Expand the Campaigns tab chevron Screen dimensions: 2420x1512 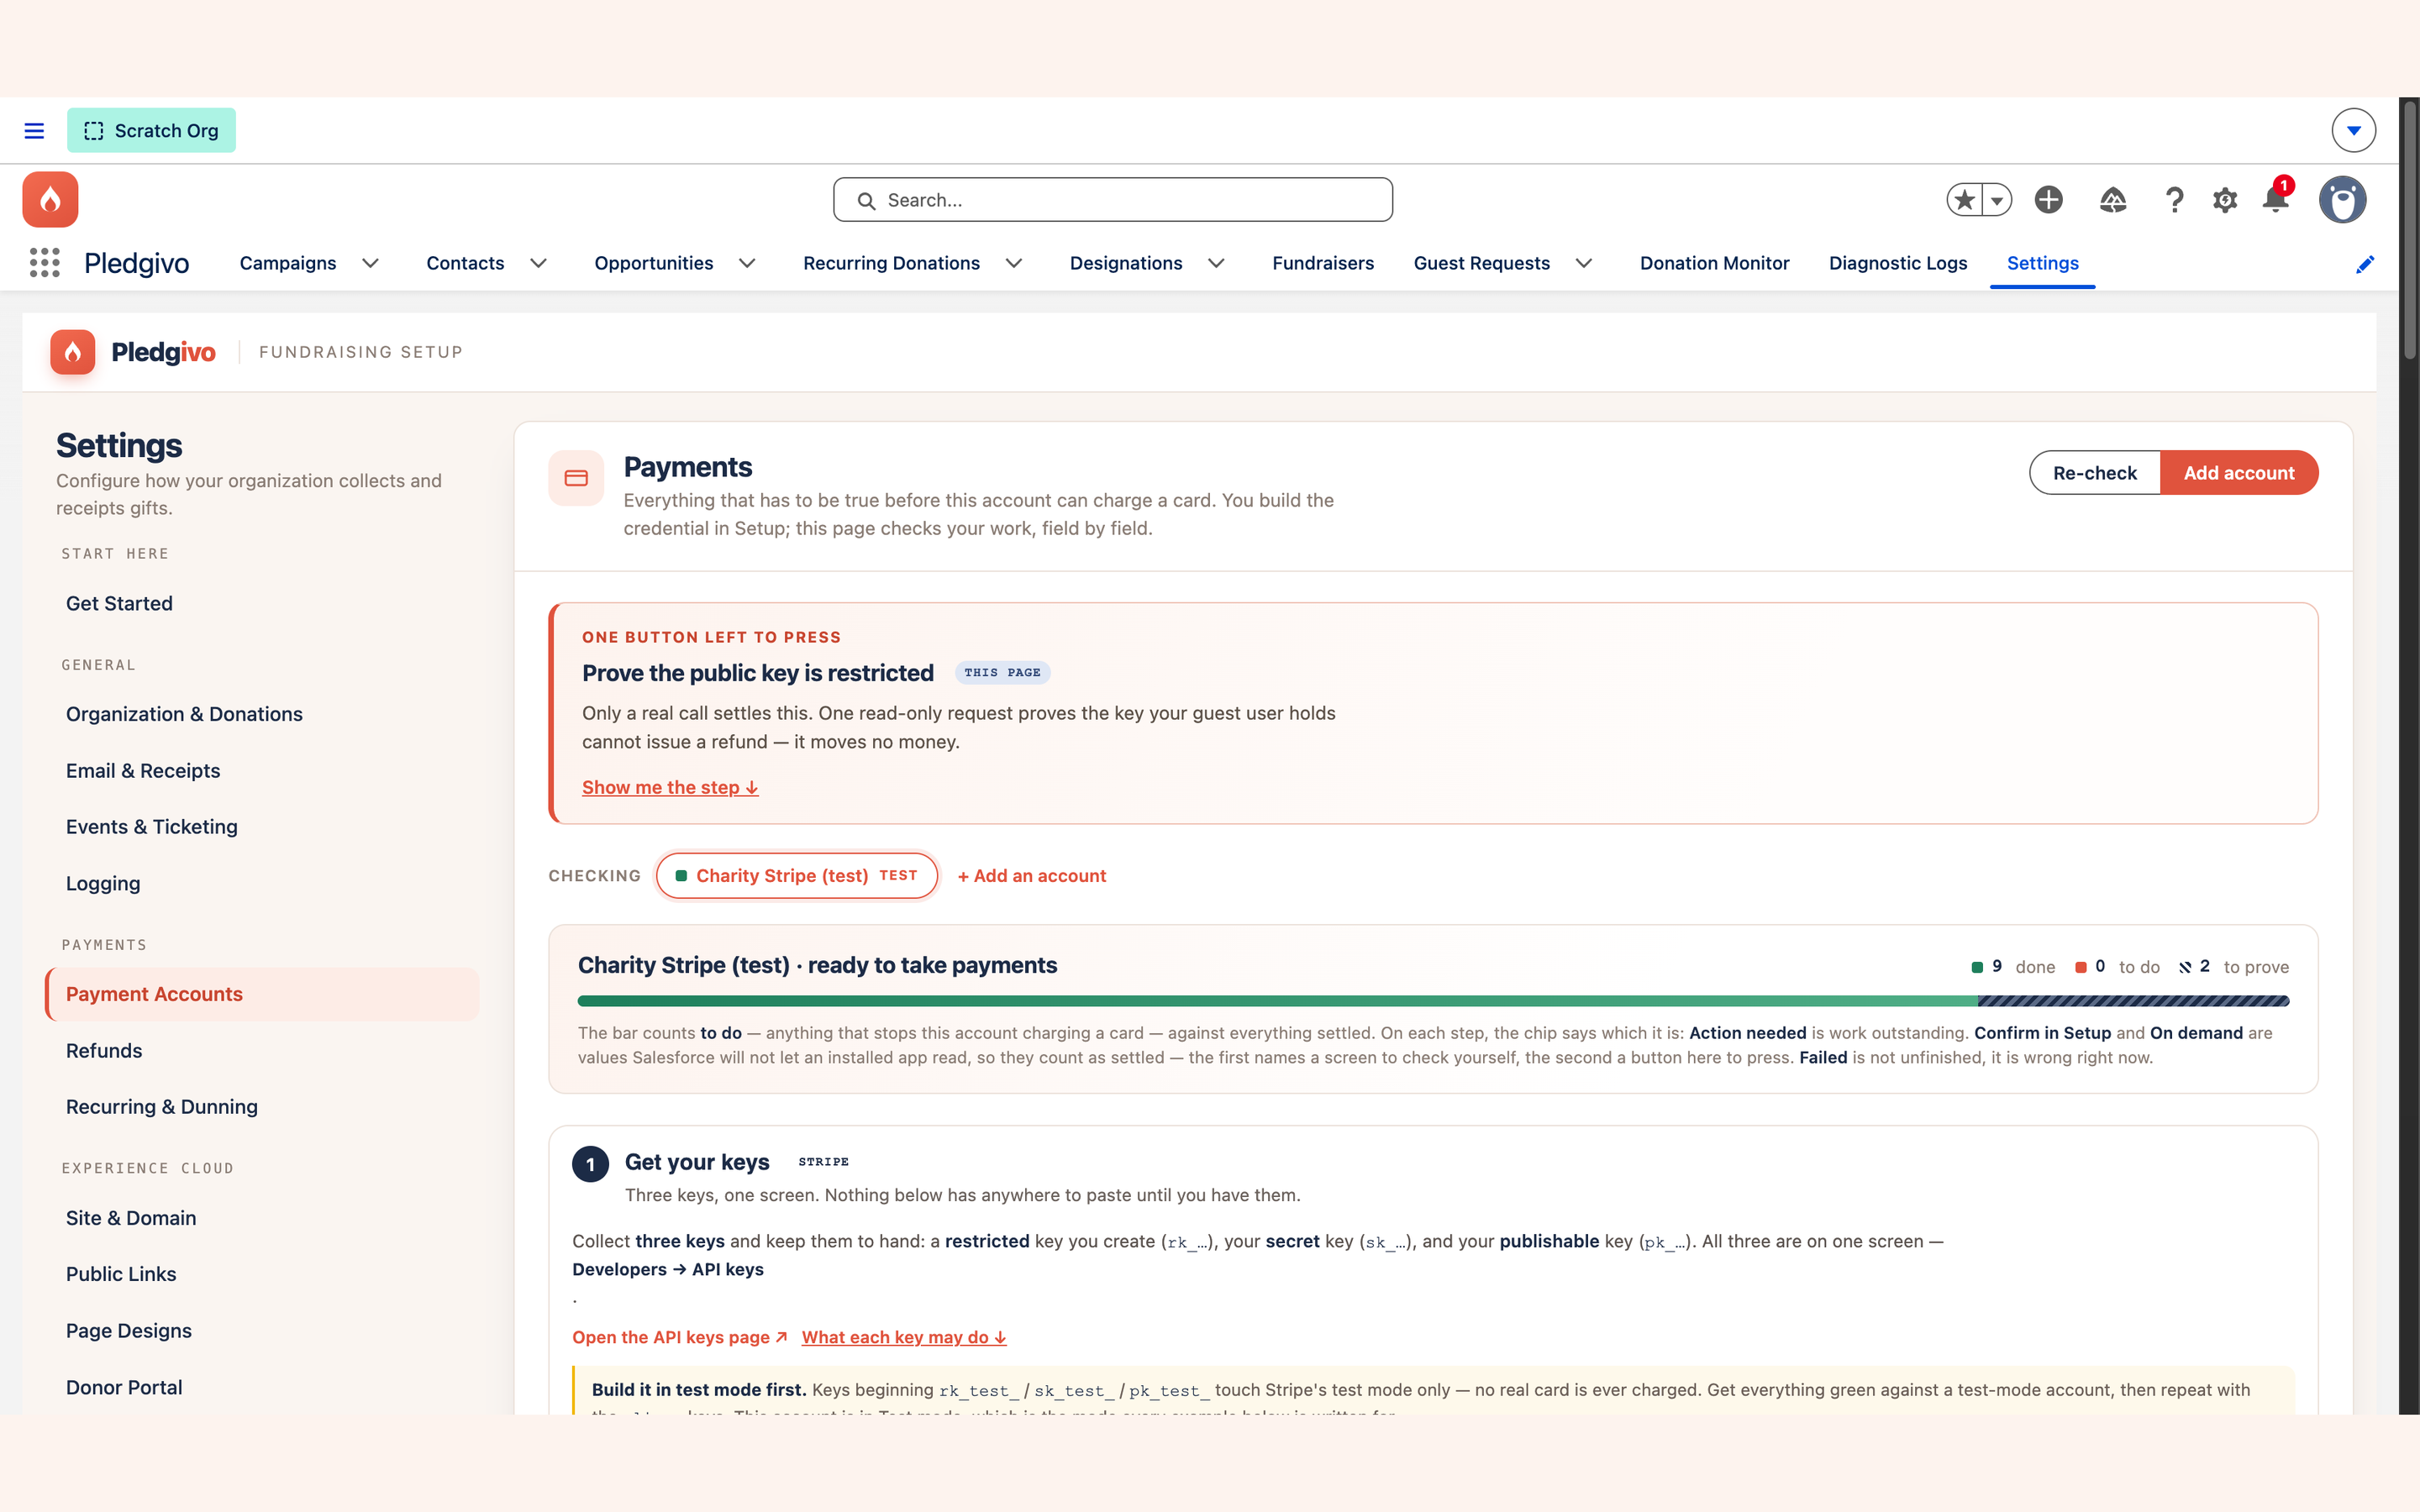tap(370, 263)
